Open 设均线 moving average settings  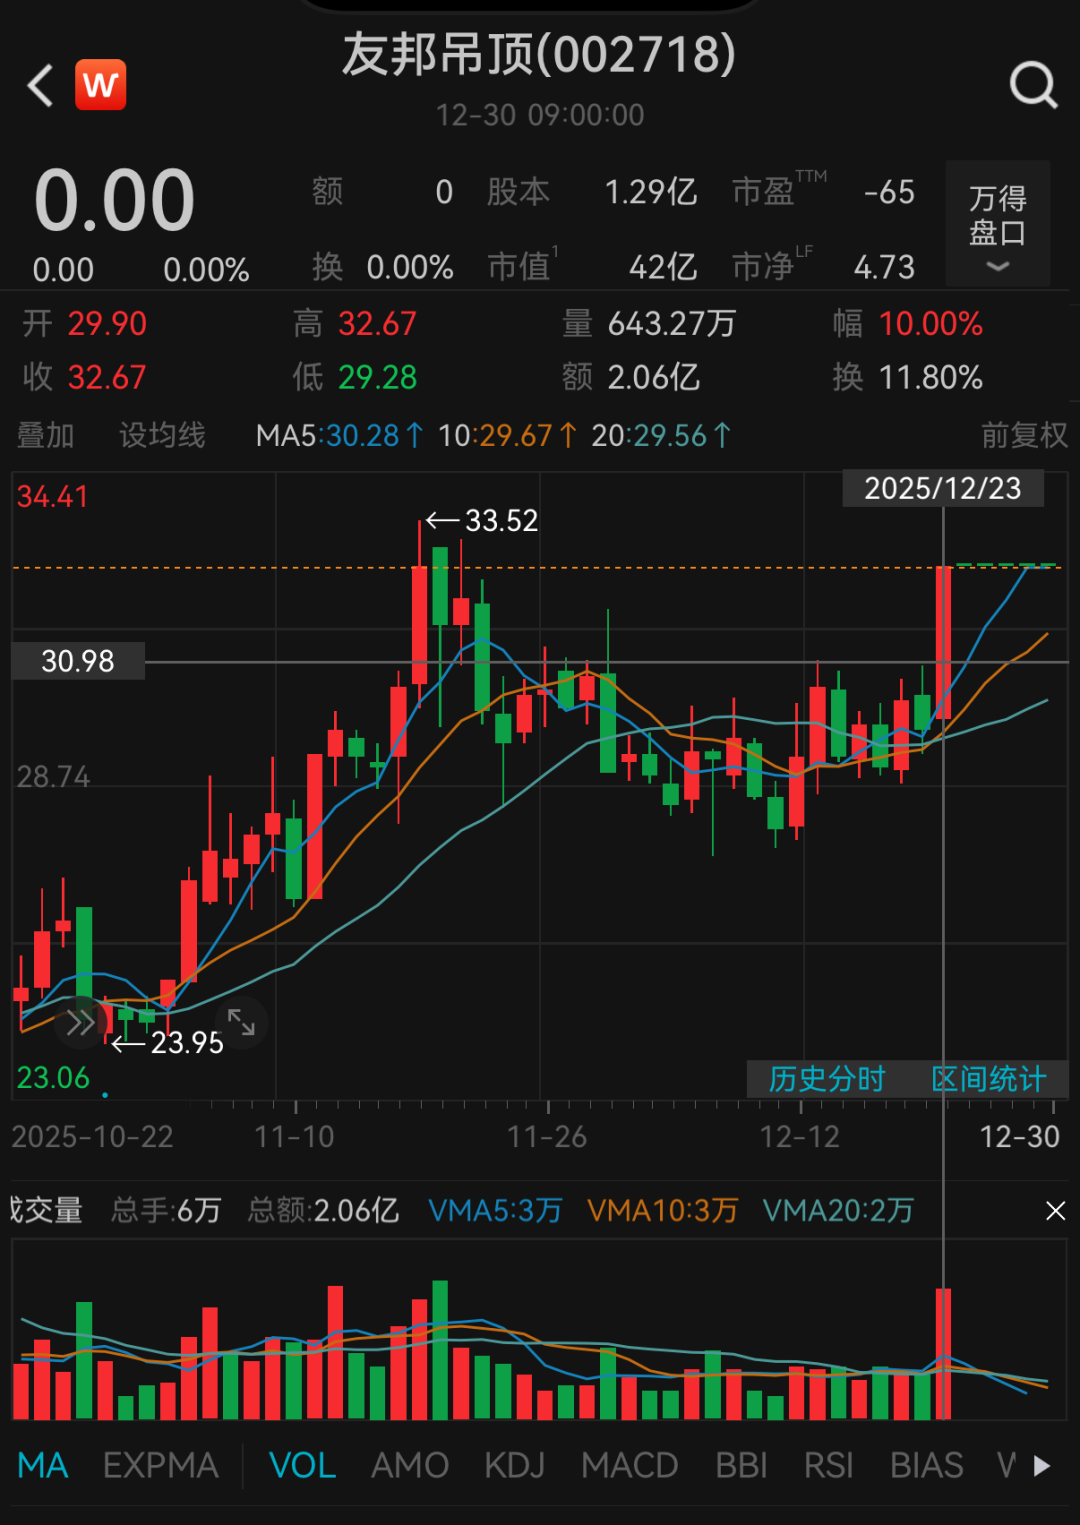pos(162,435)
